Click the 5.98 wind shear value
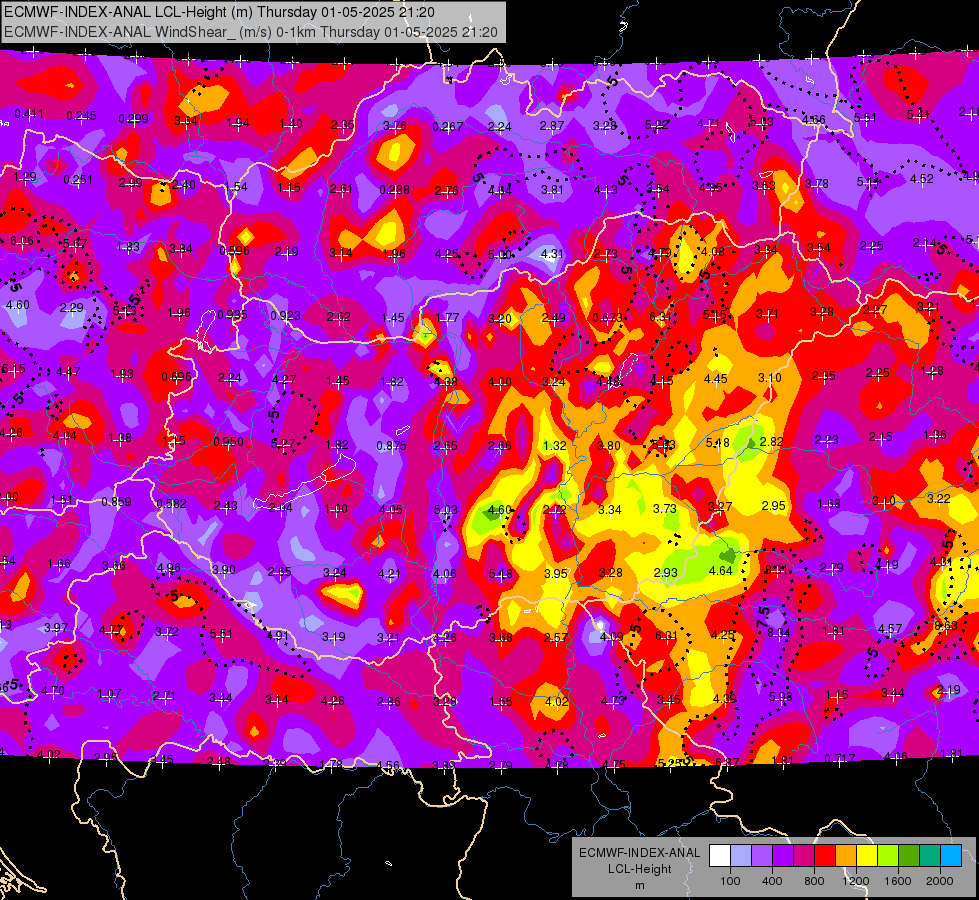This screenshot has width=979, height=900. [780, 696]
